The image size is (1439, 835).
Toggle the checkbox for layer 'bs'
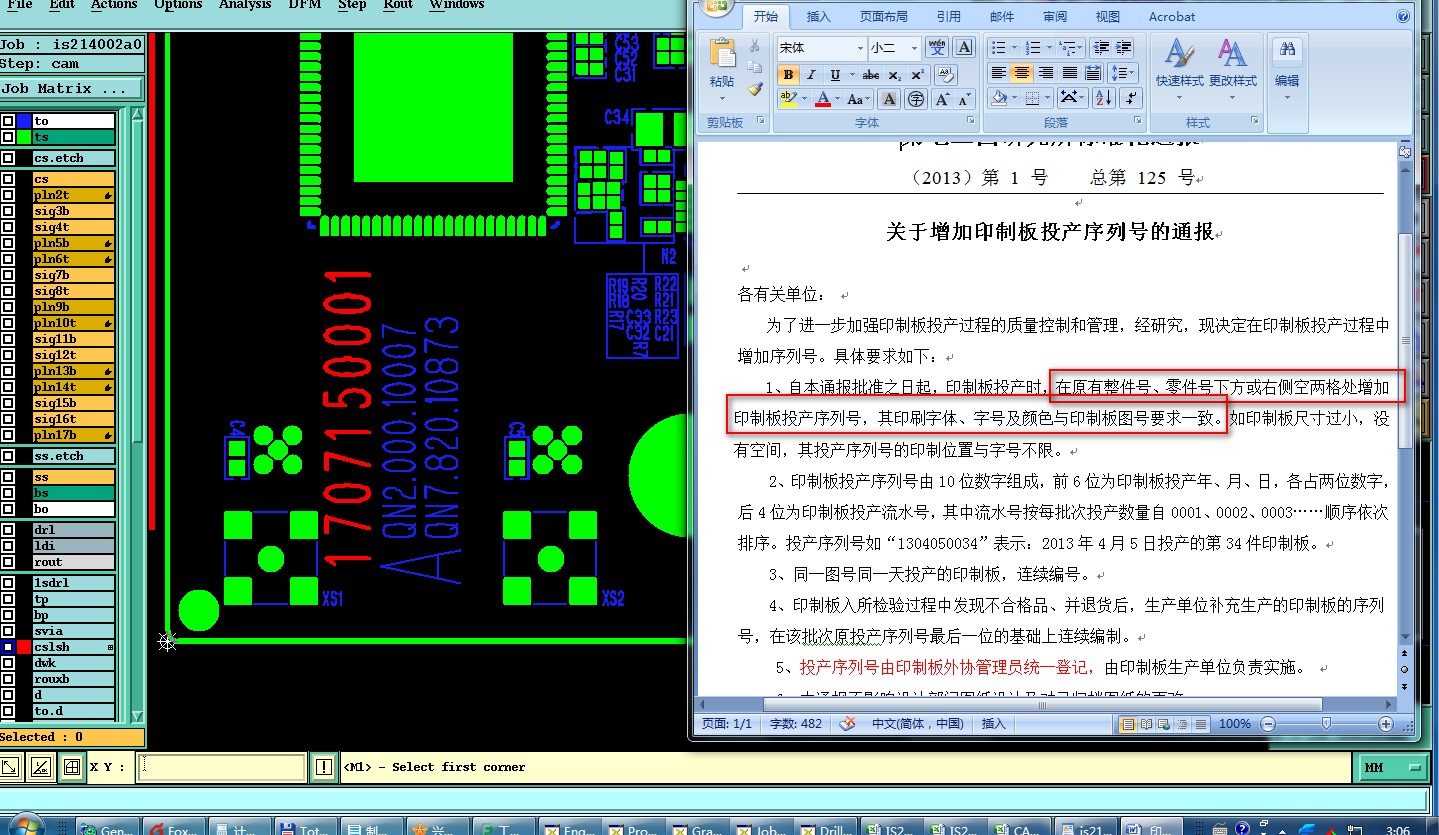(8, 493)
